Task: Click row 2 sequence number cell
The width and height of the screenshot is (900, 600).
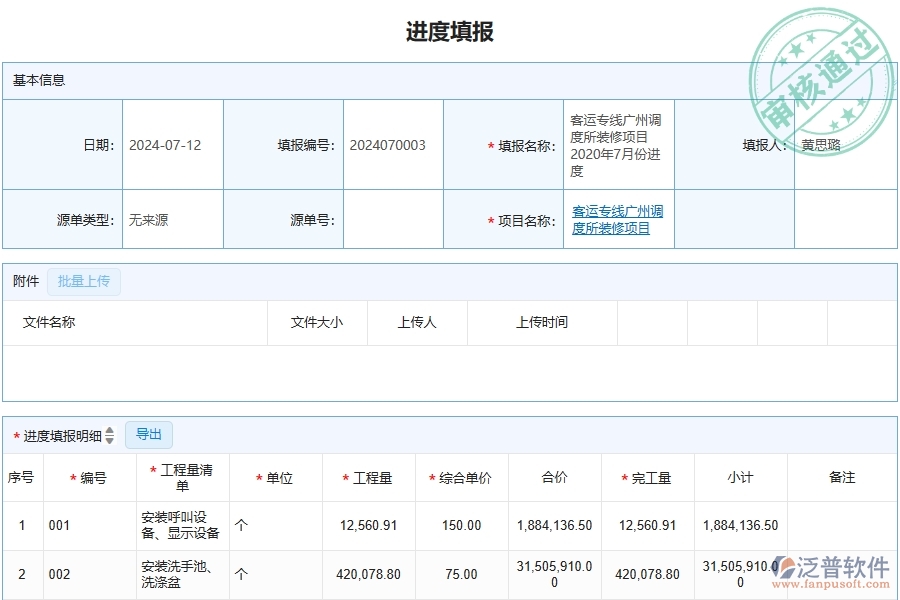Action: [21, 574]
